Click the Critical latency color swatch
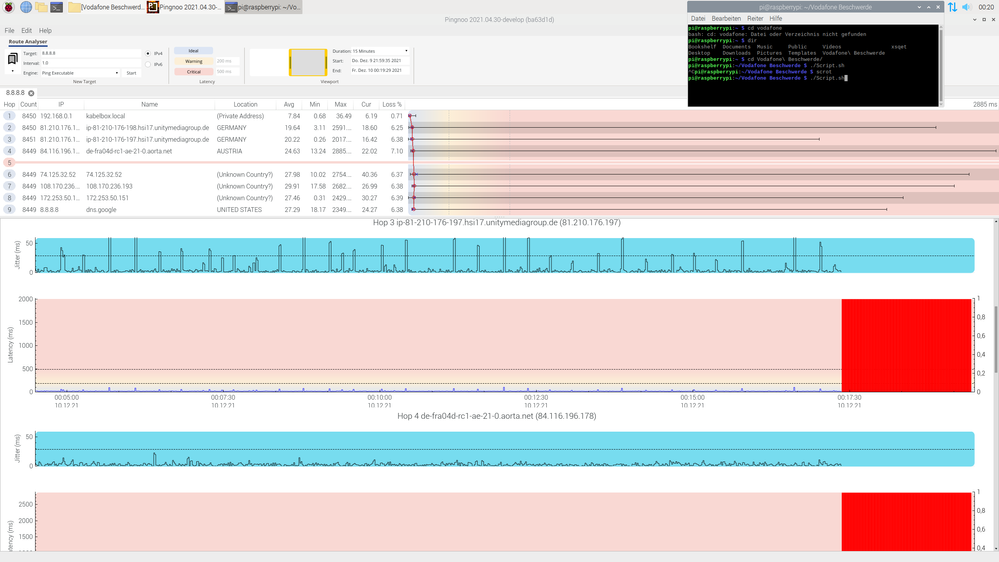 point(194,72)
